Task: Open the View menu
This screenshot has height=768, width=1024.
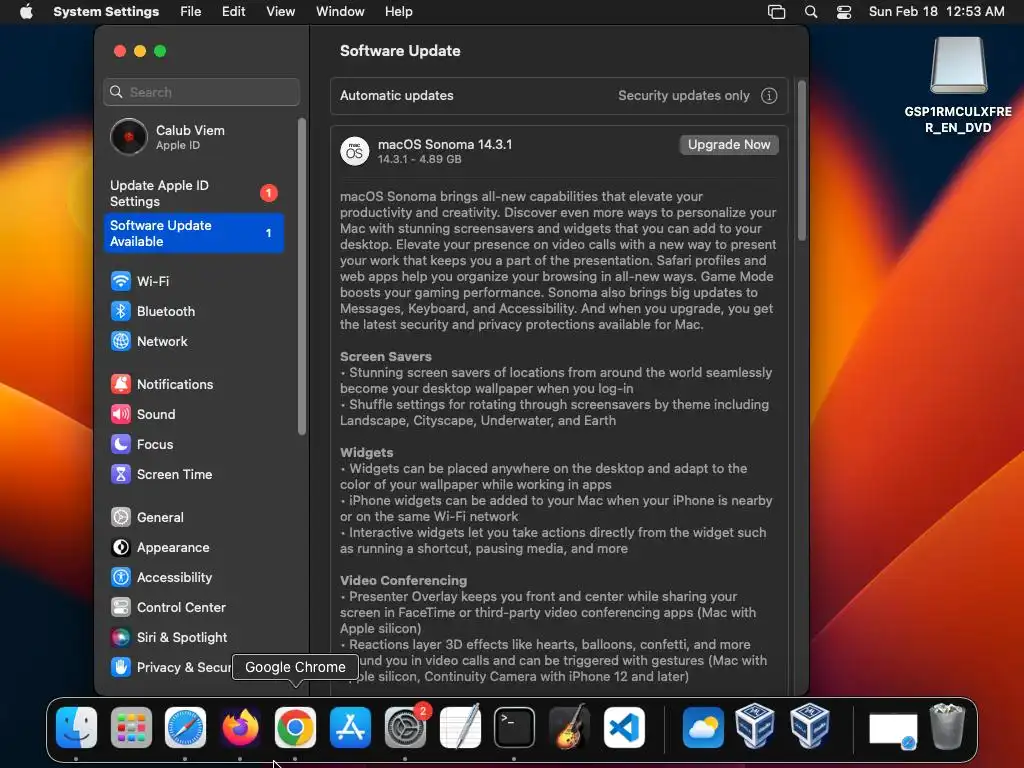Action: [280, 12]
